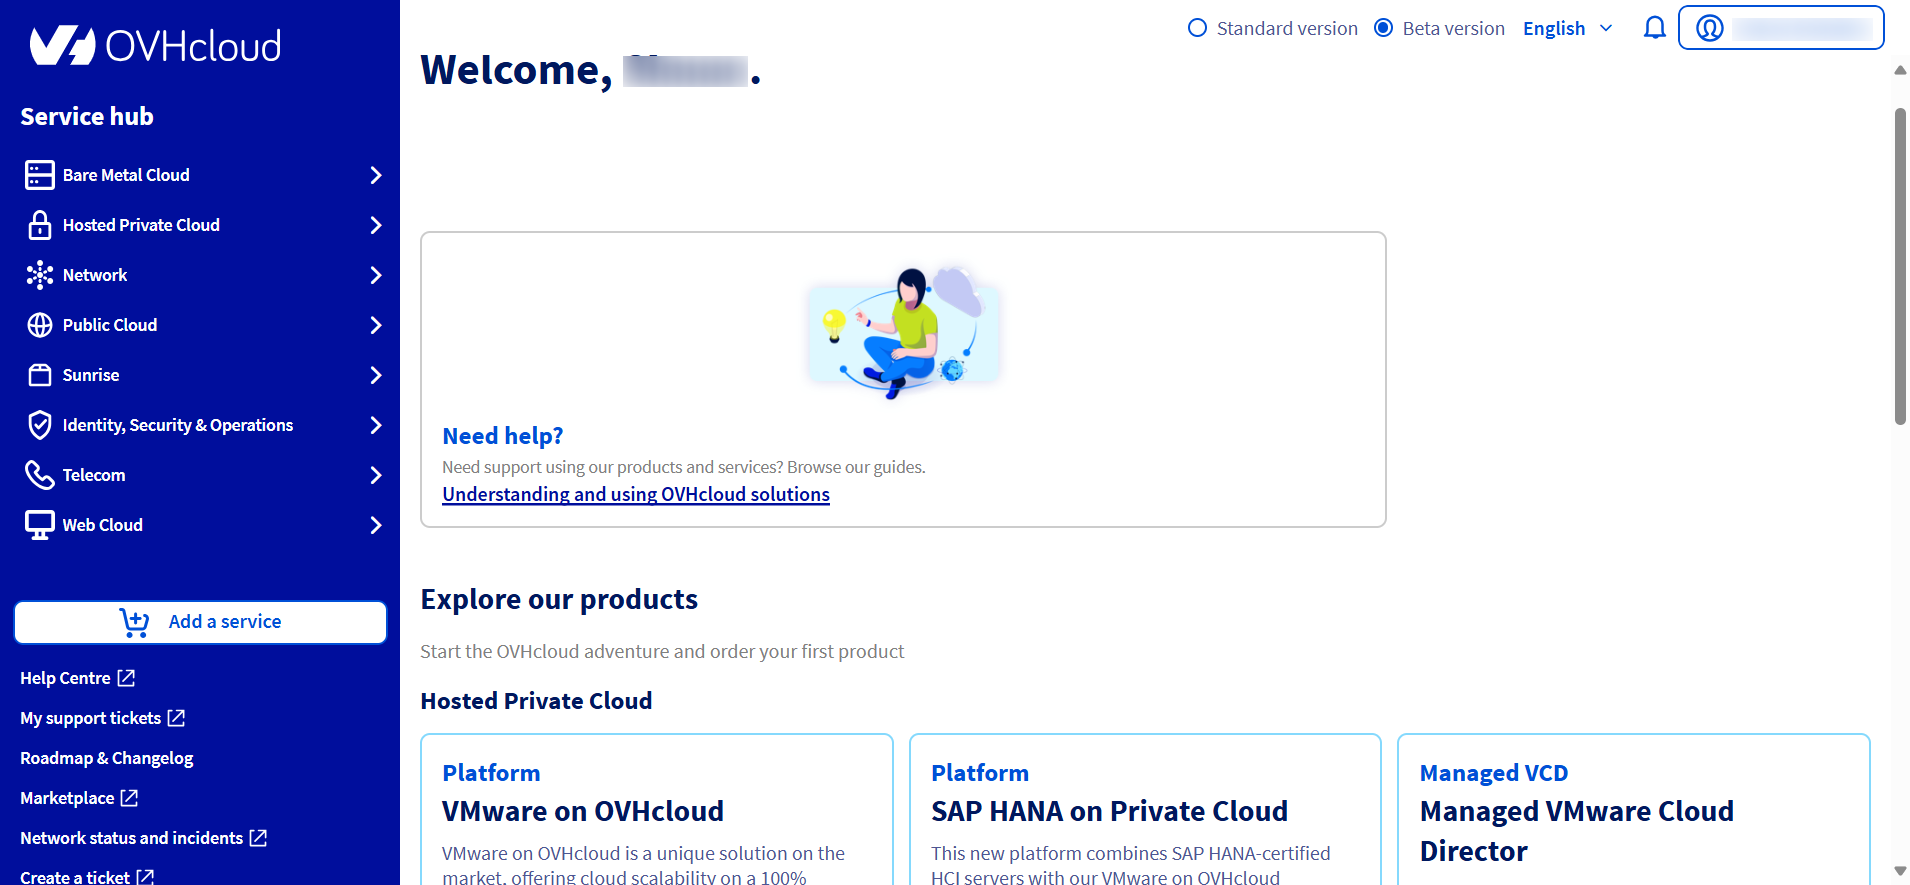This screenshot has width=1910, height=885.
Task: Open the Network menu item
Action: 200,275
